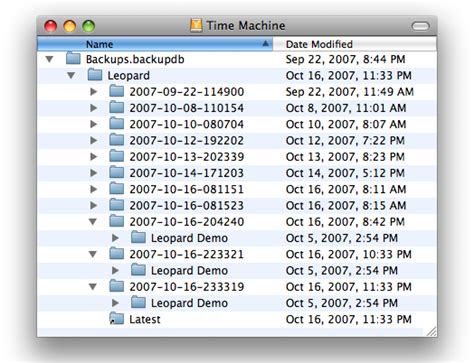Select the 2007-10-13-202339 name
The width and height of the screenshot is (474, 363).
click(187, 157)
